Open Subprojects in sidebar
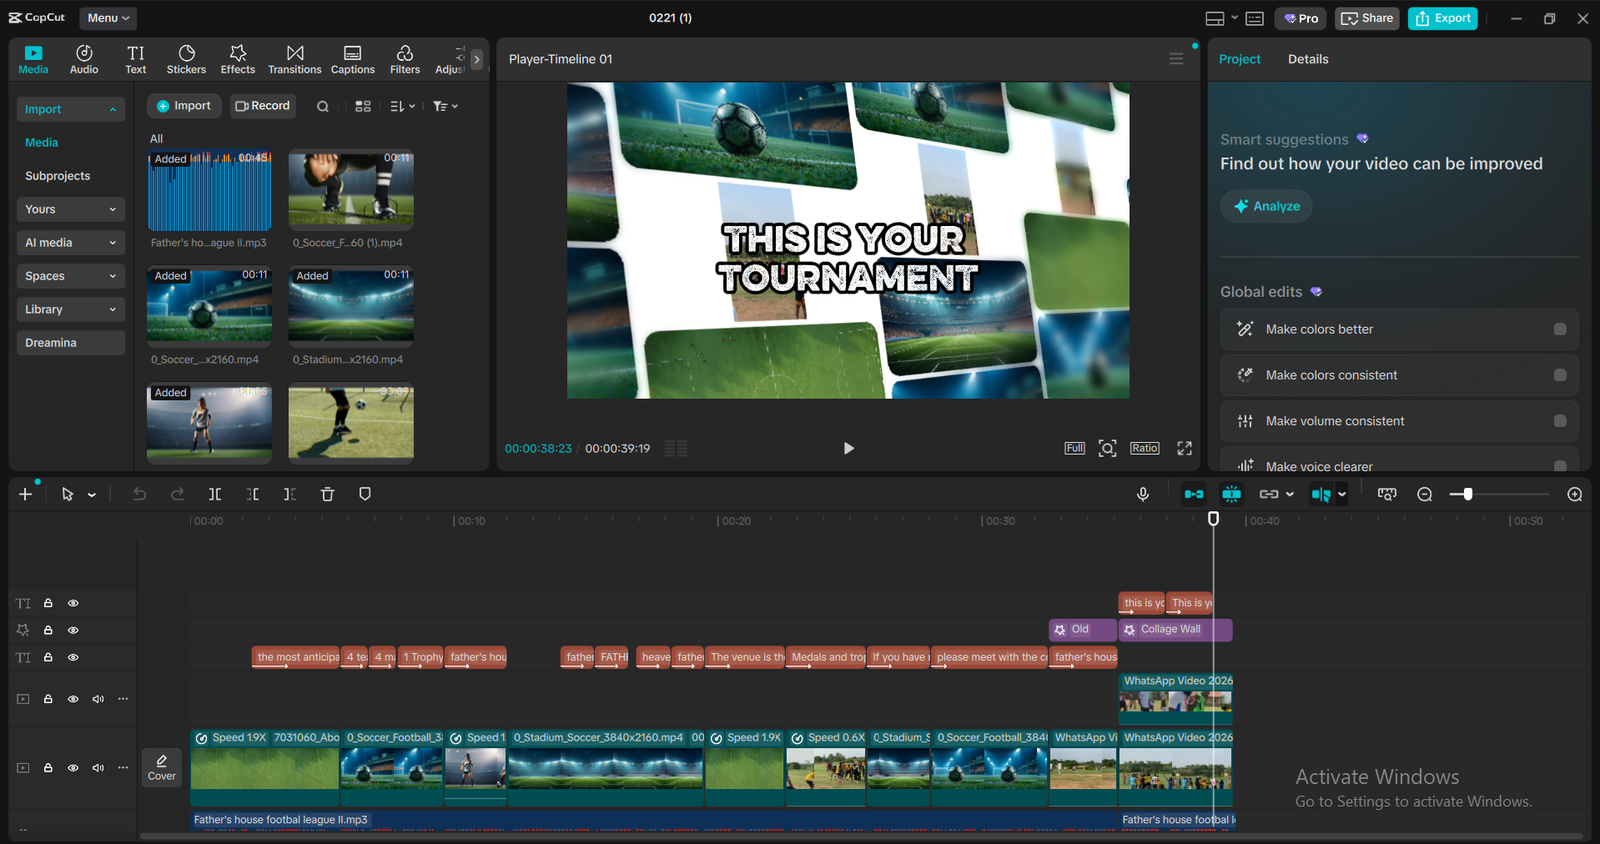The width and height of the screenshot is (1600, 844). click(x=58, y=176)
